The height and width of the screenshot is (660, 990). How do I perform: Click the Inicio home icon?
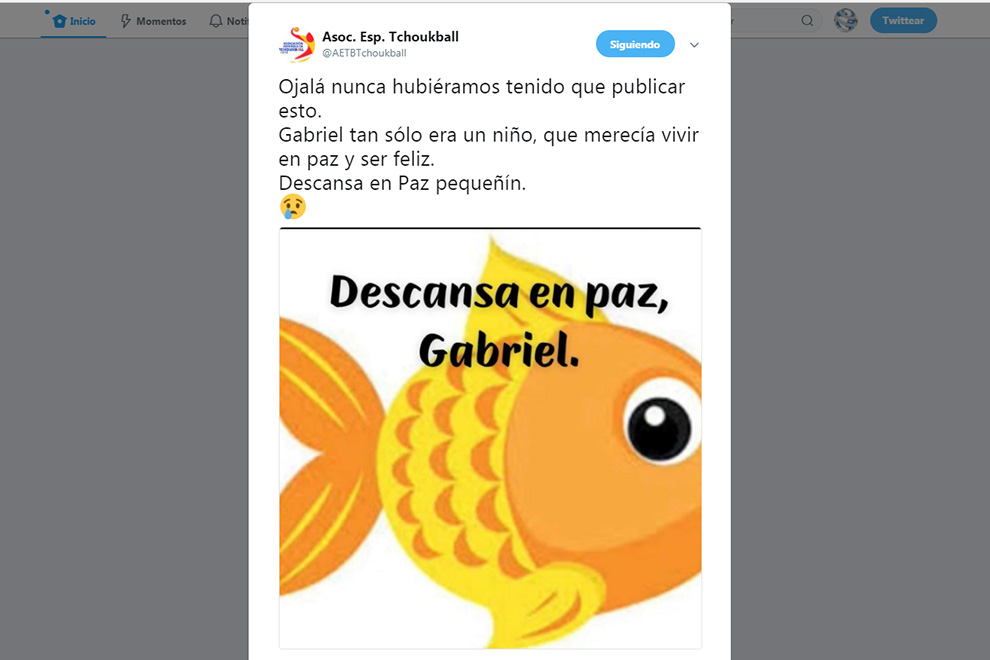pyautogui.click(x=59, y=21)
